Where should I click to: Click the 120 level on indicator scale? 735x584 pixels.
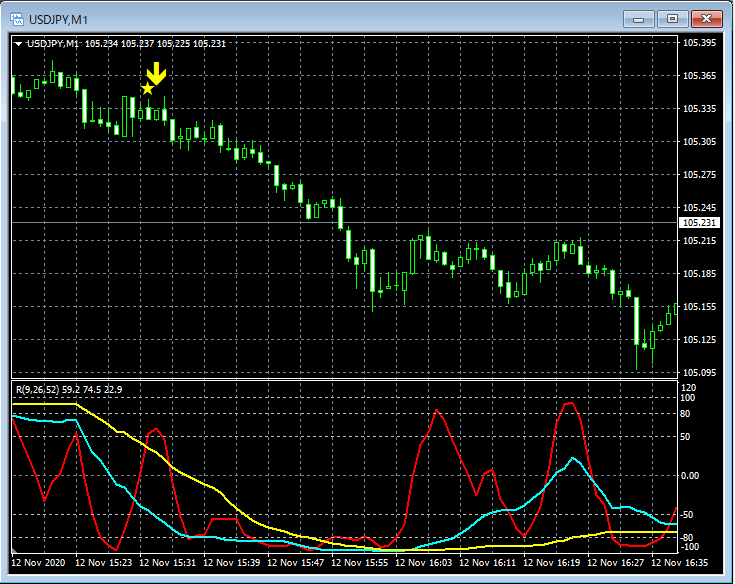[688, 387]
